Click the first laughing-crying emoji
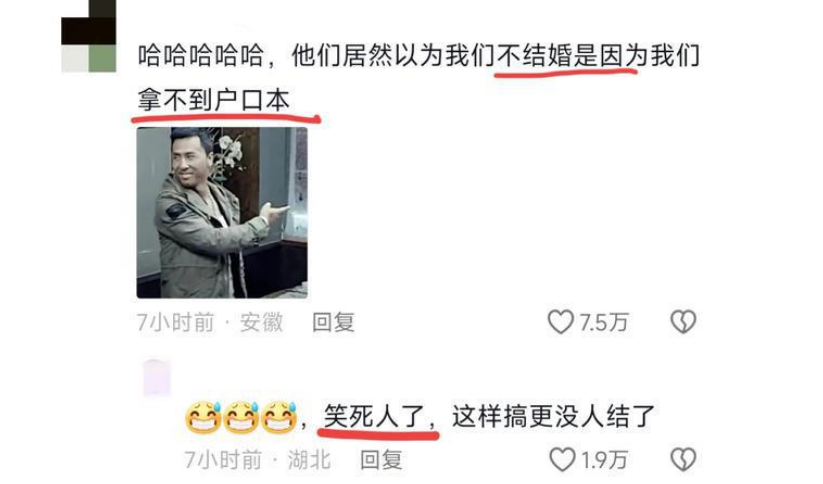Viewport: 823px width, 484px height. click(203, 418)
